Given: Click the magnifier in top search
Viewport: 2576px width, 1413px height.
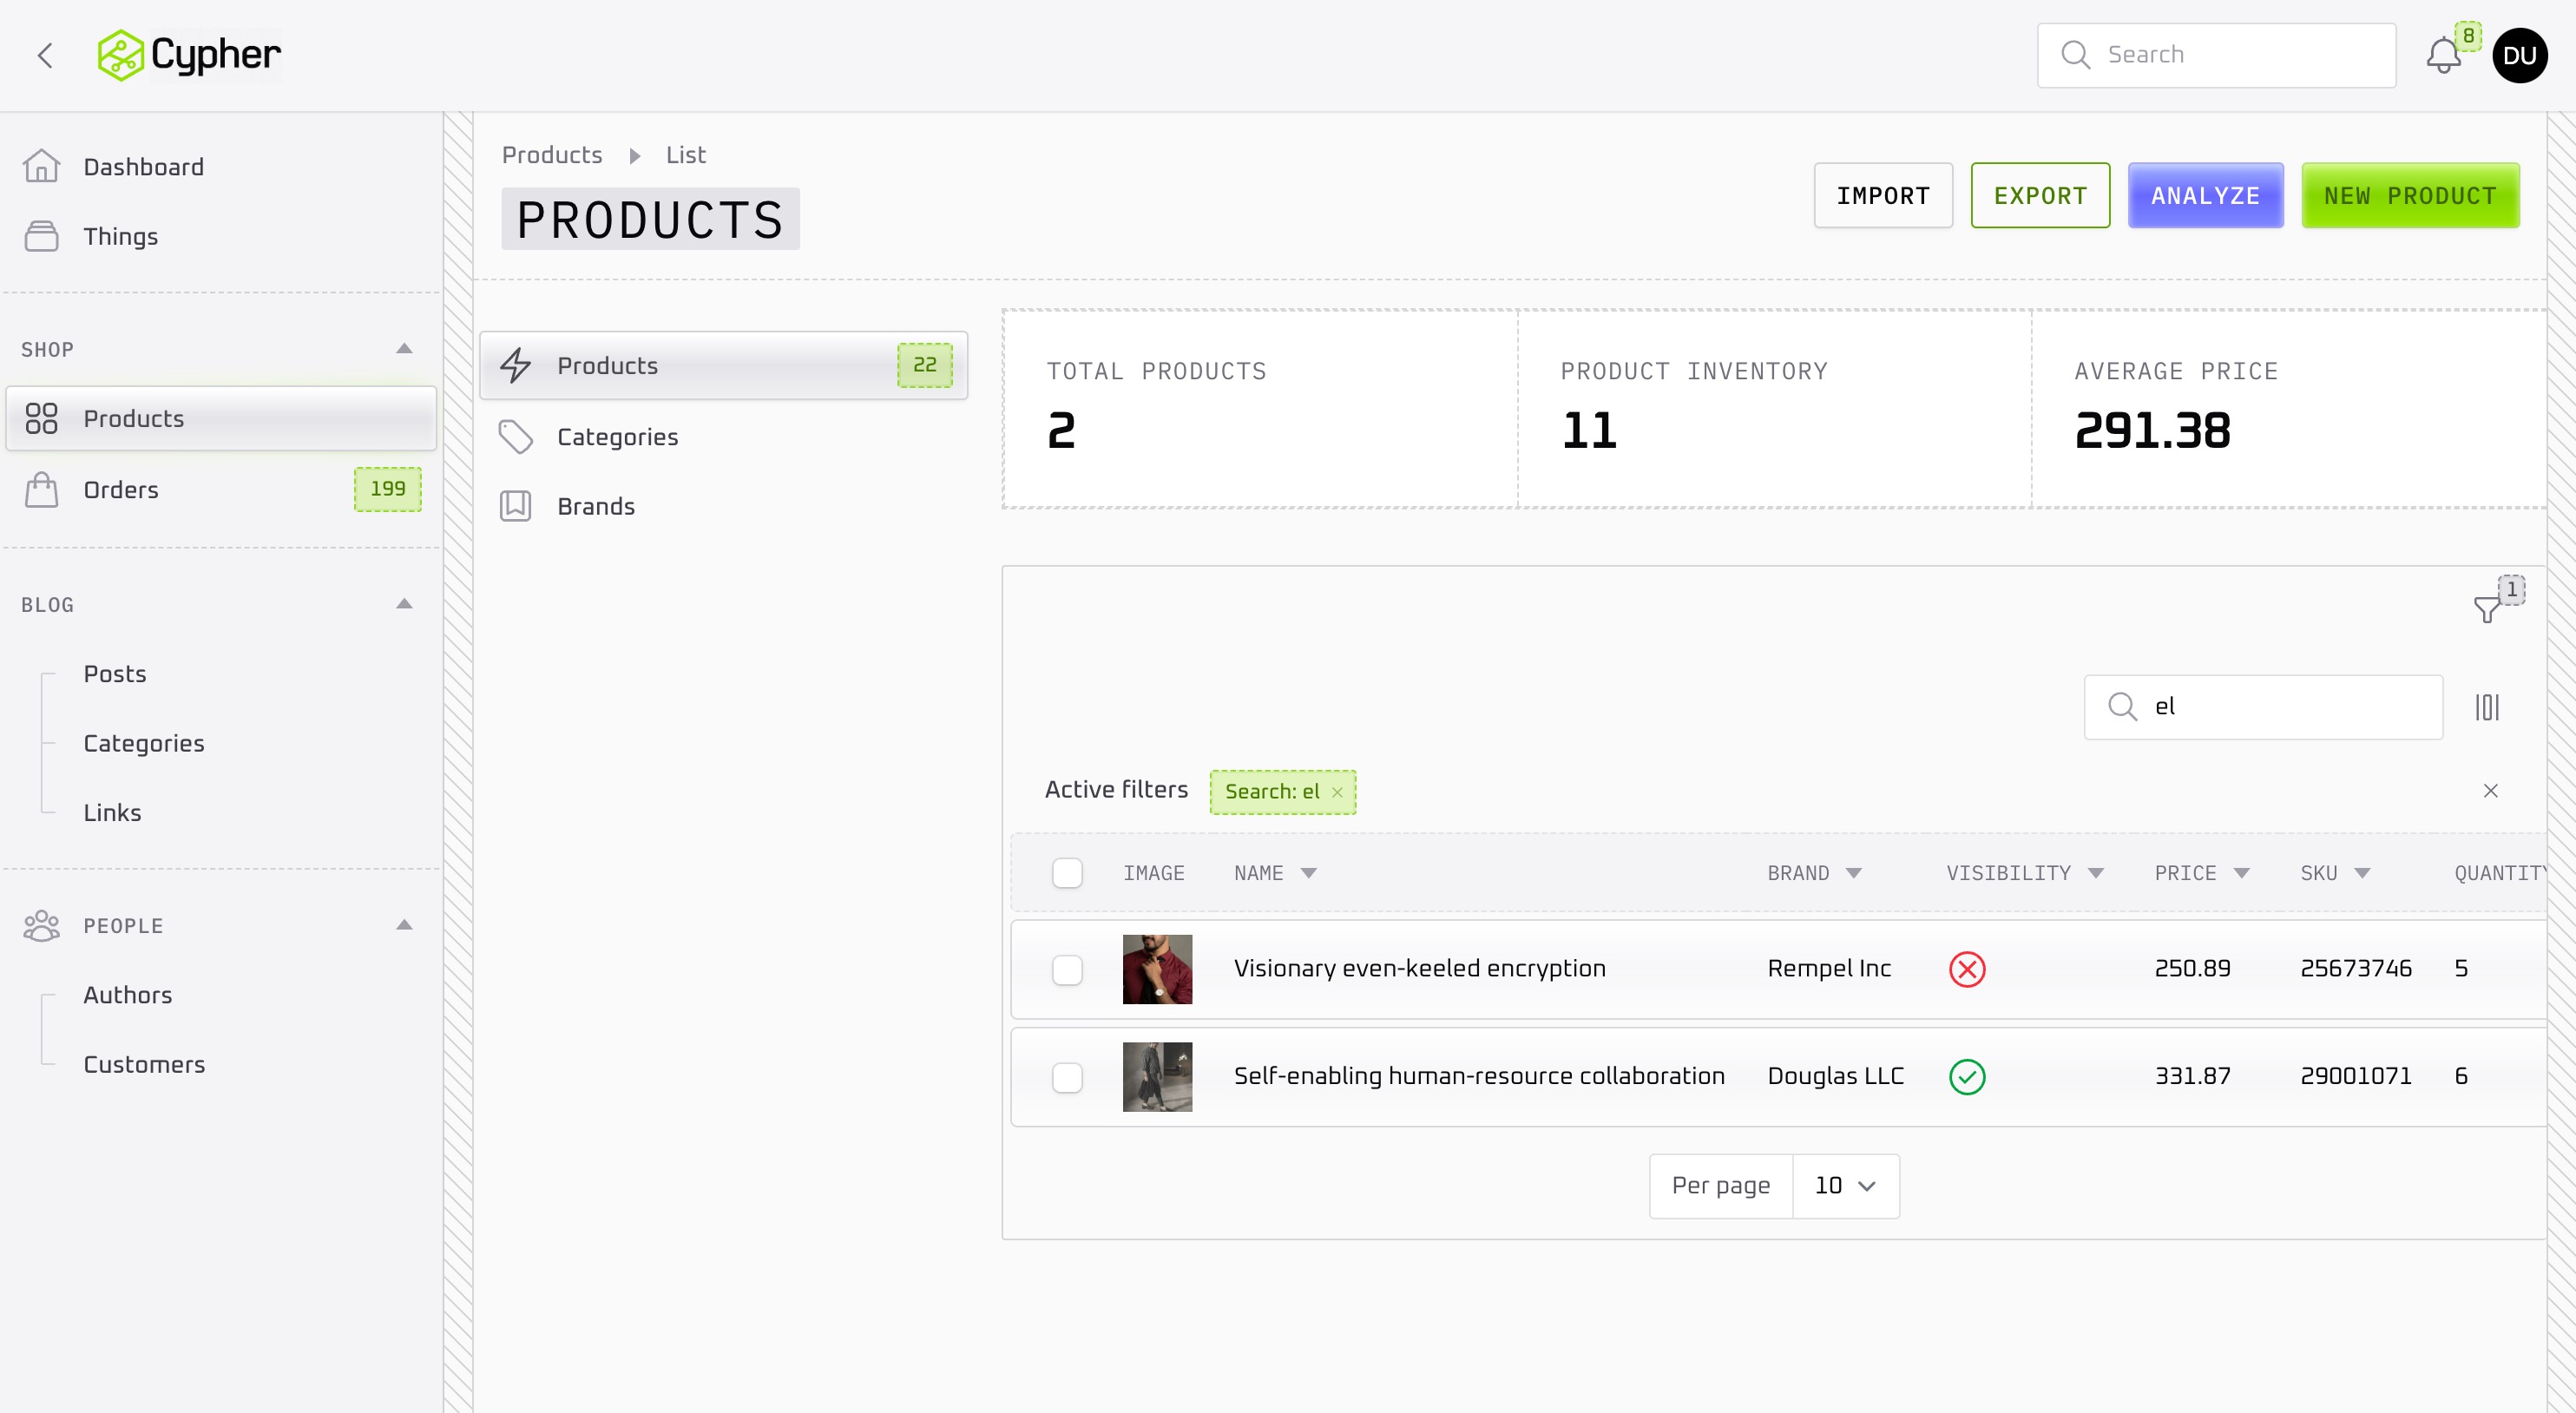Looking at the screenshot, I should click(x=2075, y=54).
